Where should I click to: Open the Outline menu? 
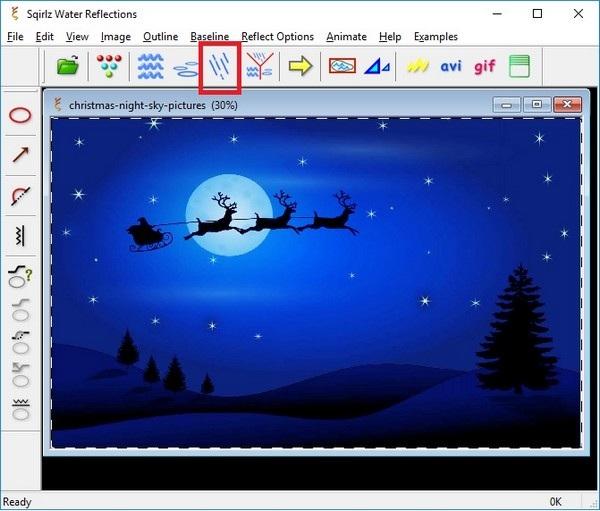tap(160, 37)
